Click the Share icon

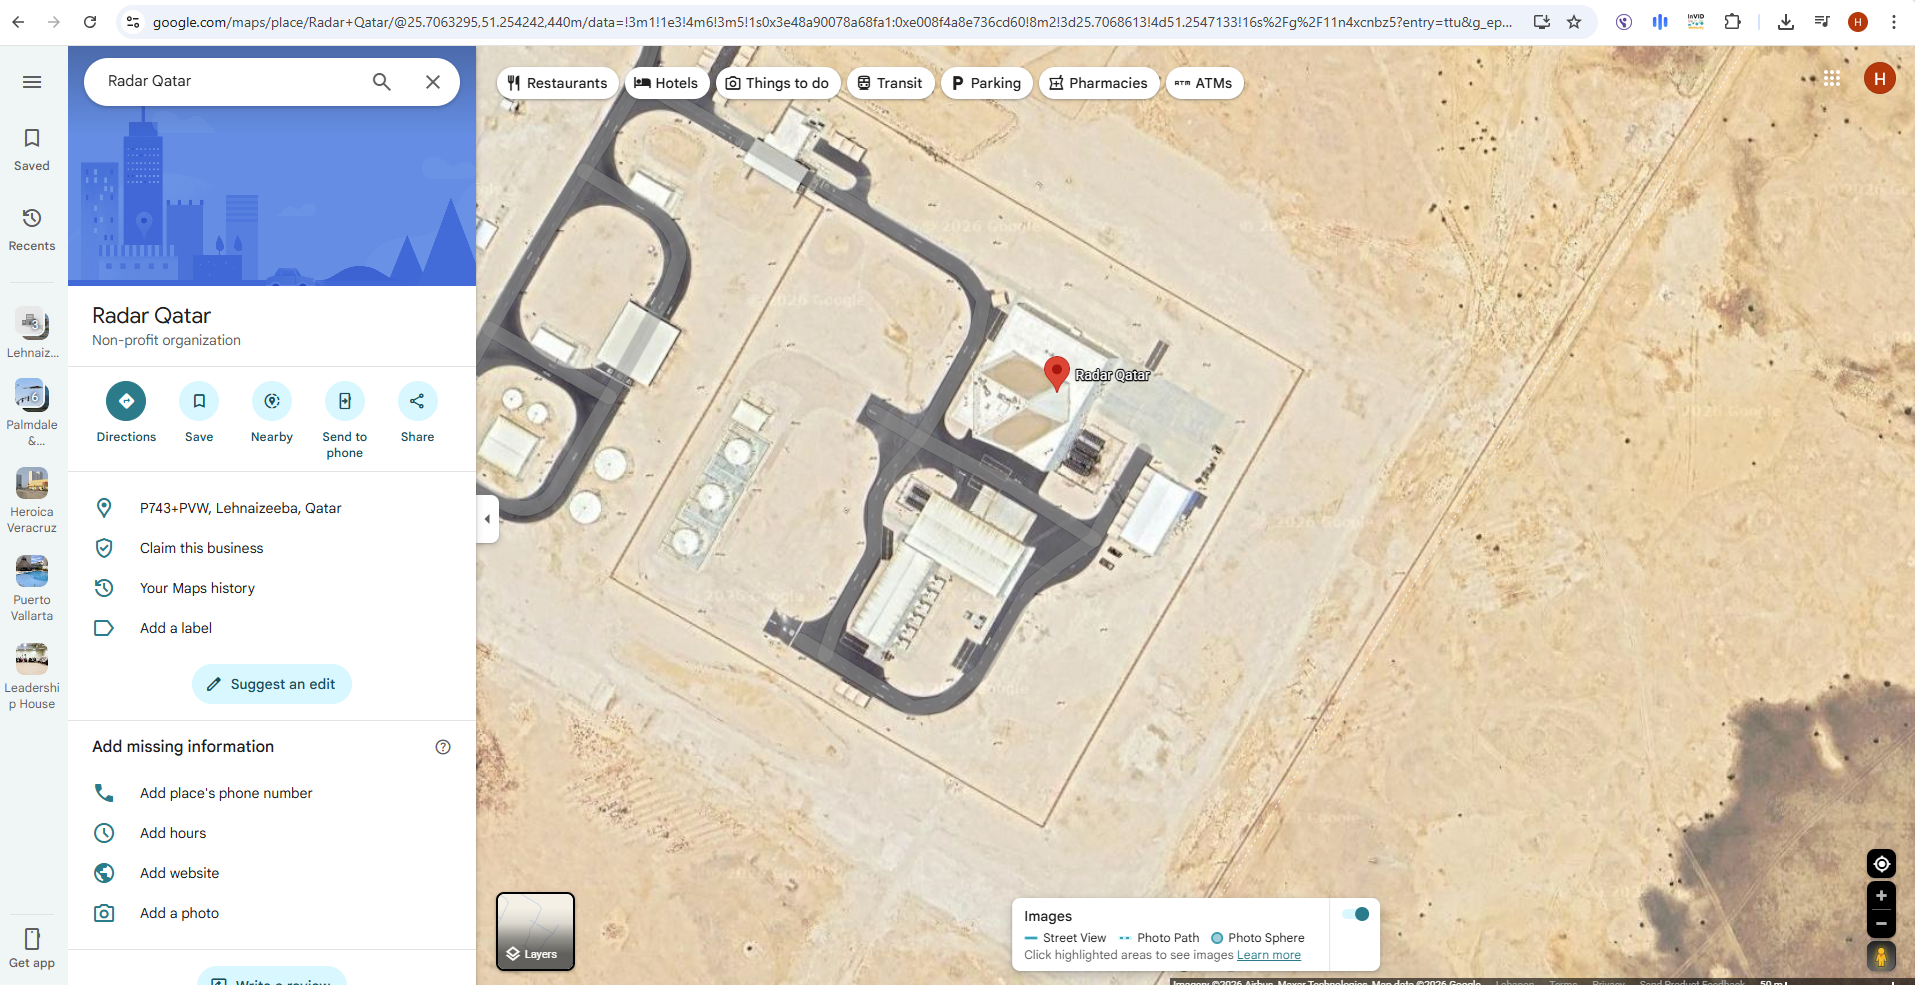pyautogui.click(x=417, y=401)
